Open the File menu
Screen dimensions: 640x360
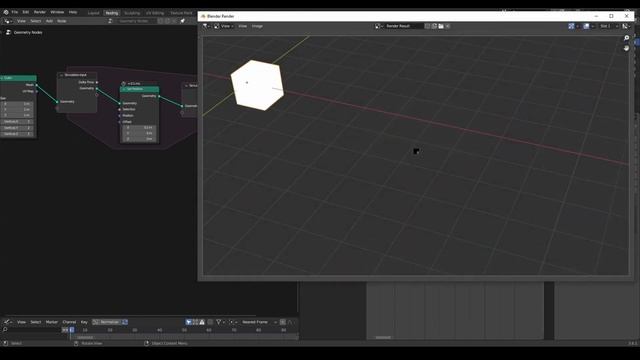(15, 12)
